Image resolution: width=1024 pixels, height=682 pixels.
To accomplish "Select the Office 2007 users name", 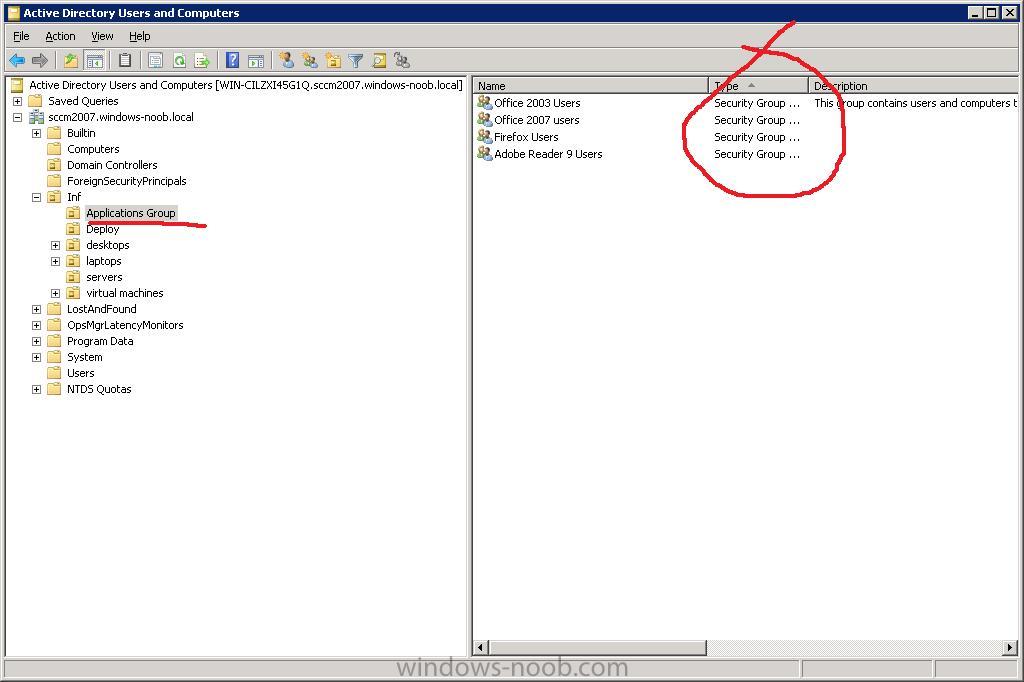I will (537, 120).
